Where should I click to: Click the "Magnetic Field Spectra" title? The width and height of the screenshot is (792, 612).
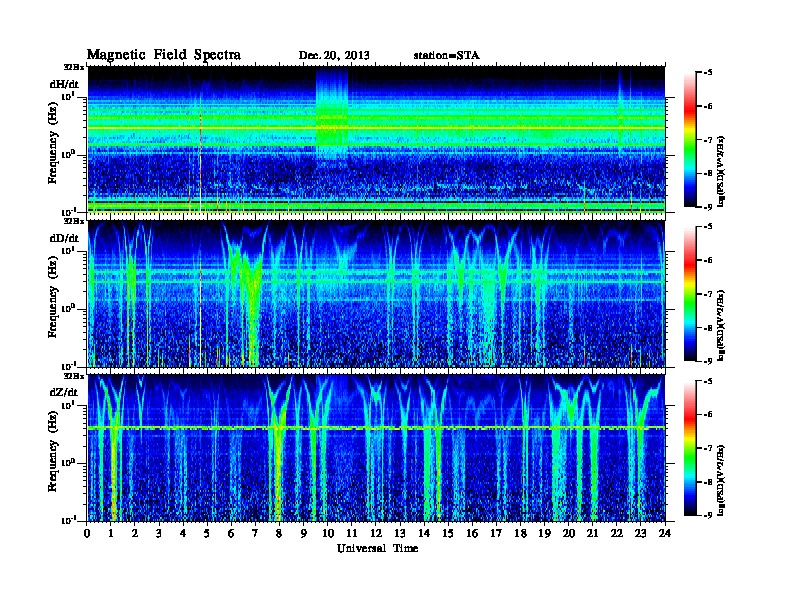[164, 55]
